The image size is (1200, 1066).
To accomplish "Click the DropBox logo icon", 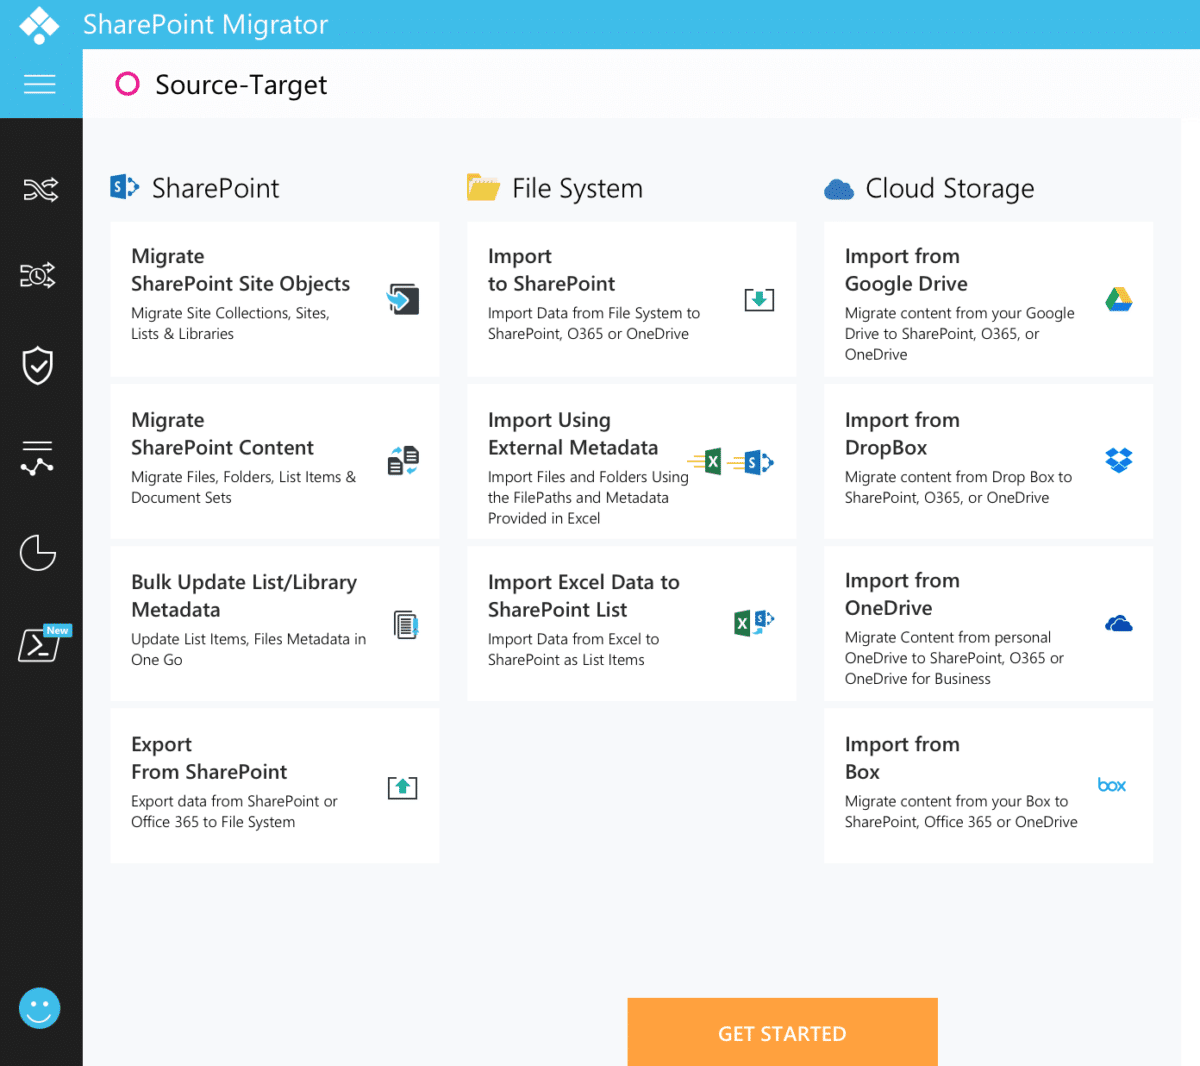I will (1118, 460).
